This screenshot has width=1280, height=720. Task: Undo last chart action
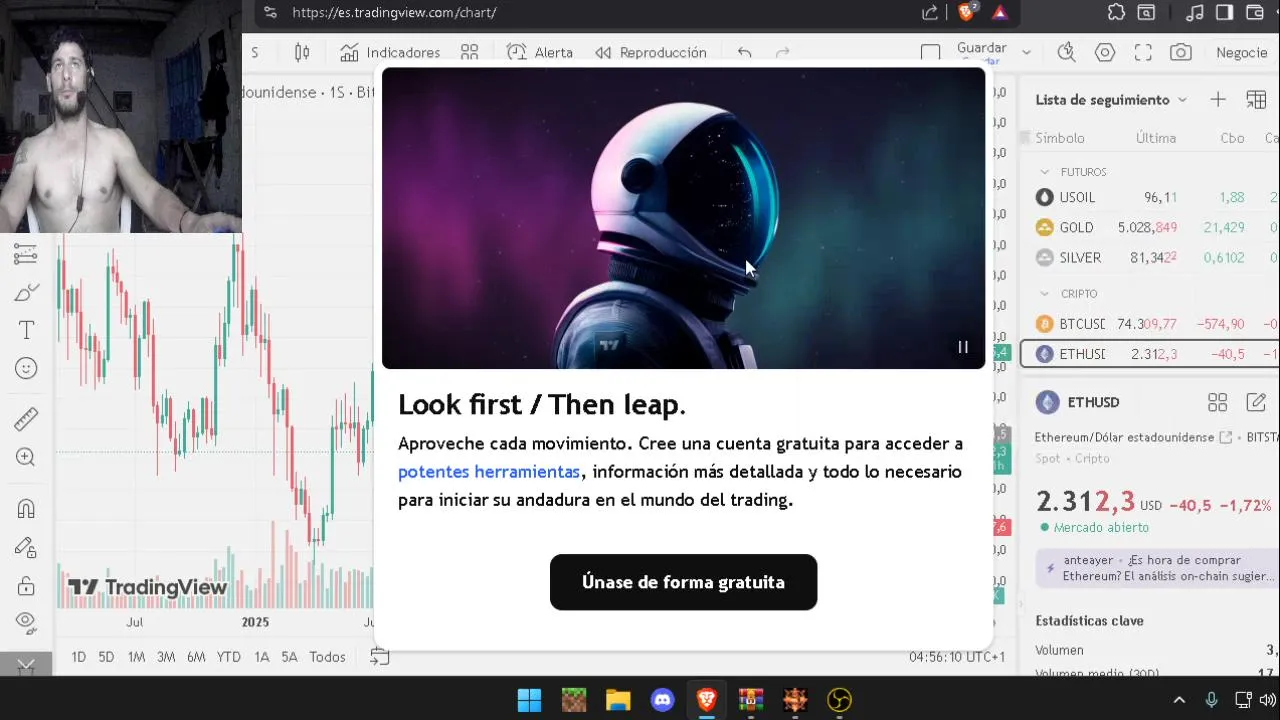coord(744,52)
